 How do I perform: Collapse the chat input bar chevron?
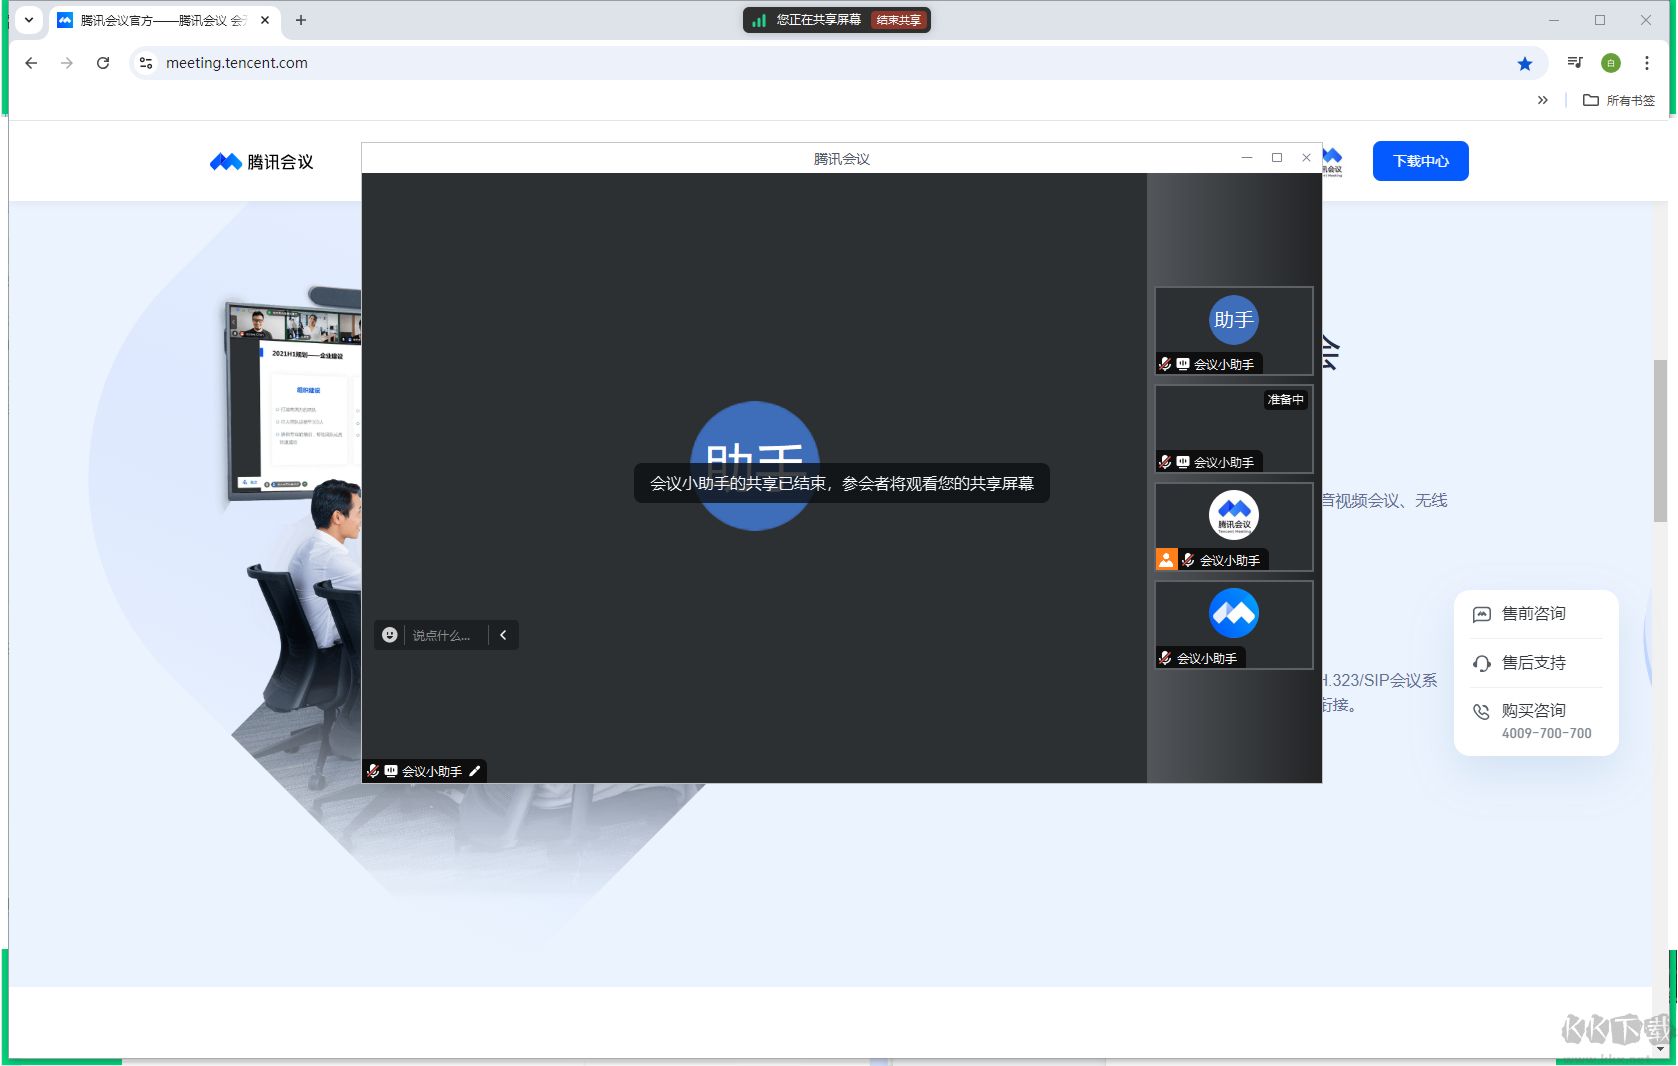coord(503,635)
